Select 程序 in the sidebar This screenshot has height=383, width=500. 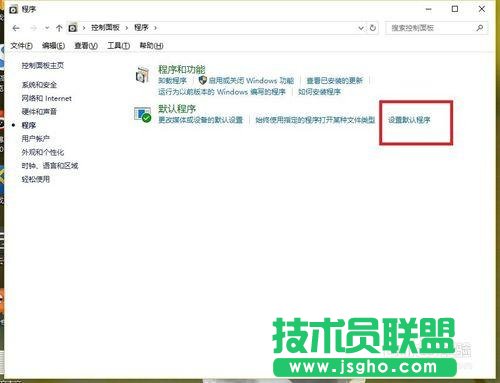point(29,125)
